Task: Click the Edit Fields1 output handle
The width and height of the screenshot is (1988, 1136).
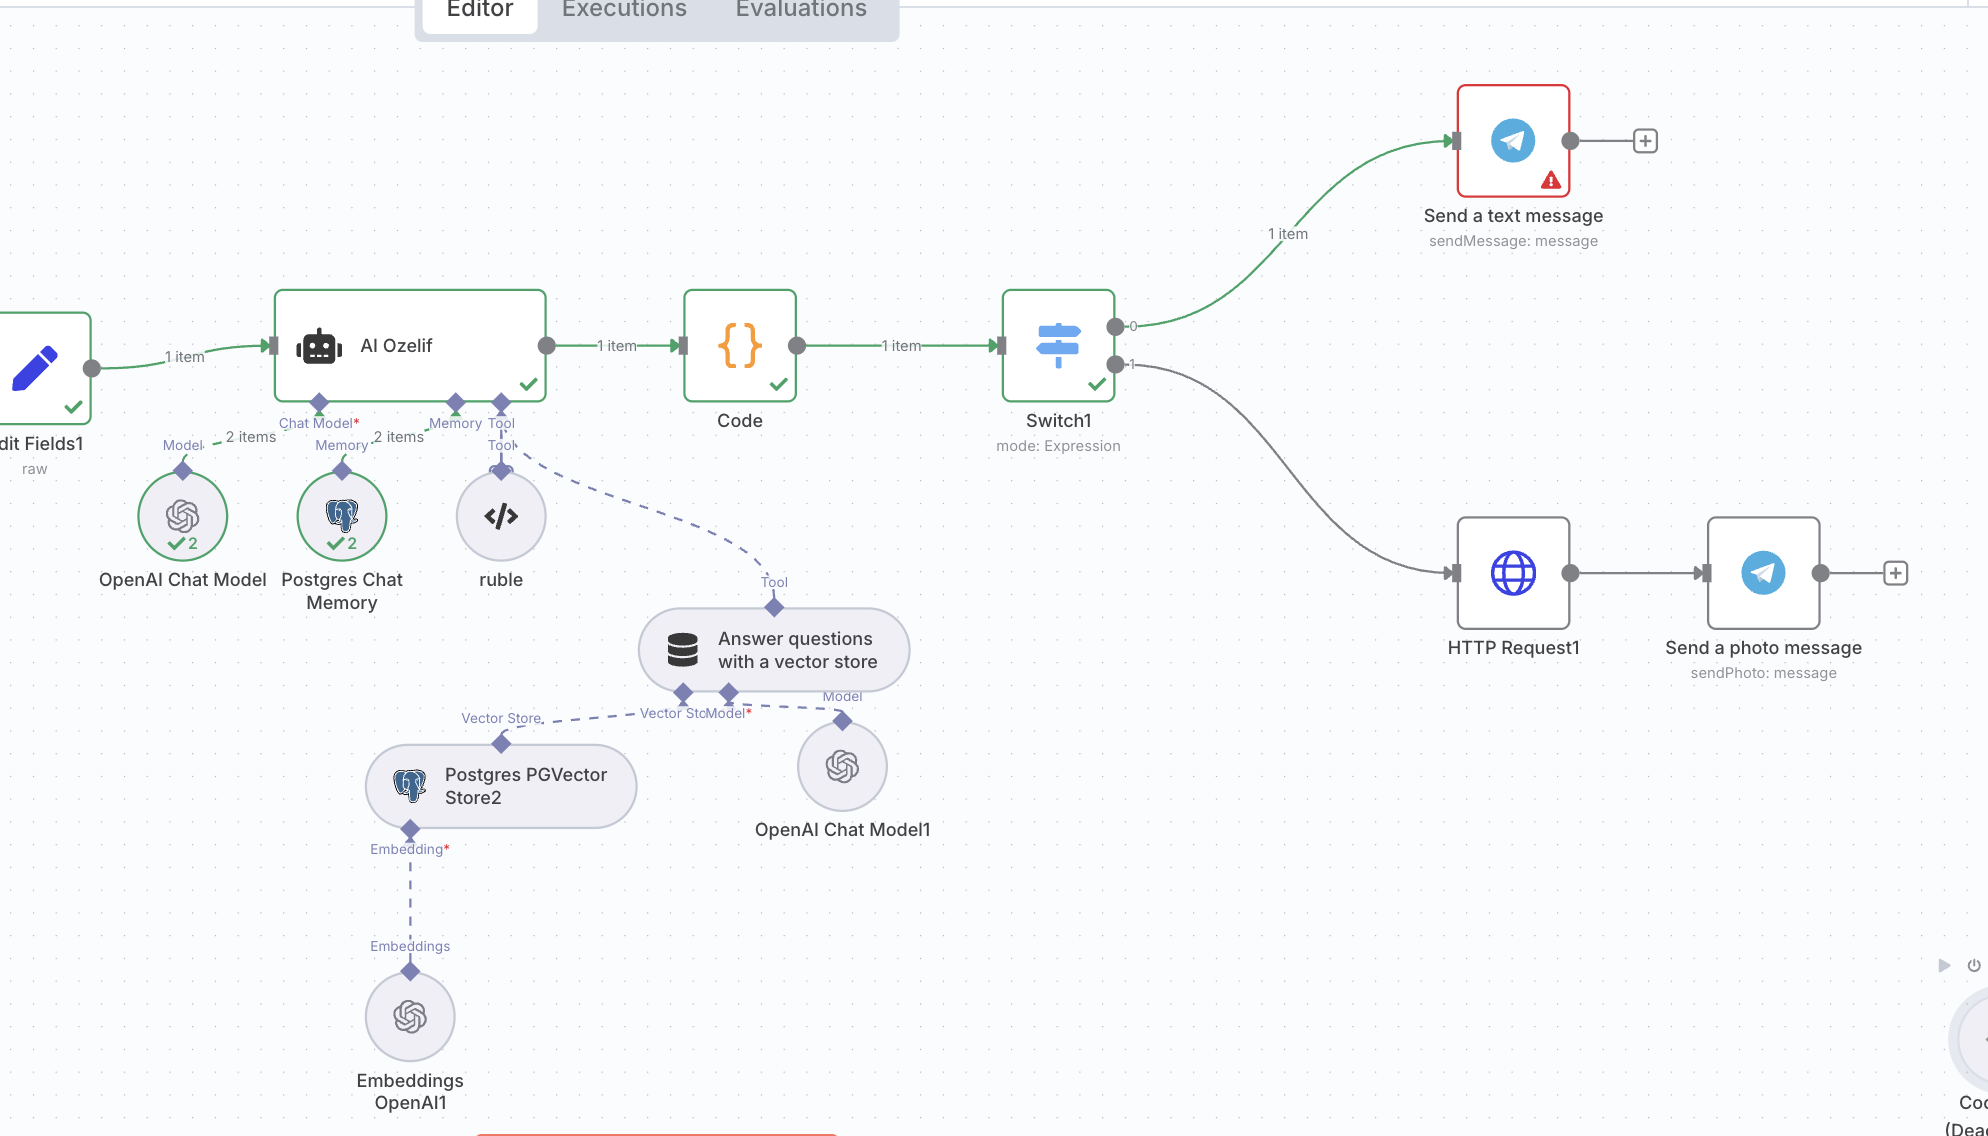Action: (91, 368)
